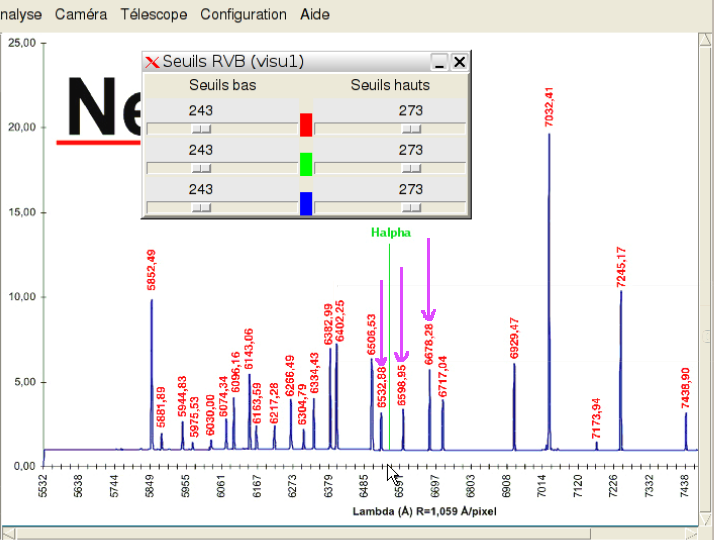Click the horizontal scrollbar right arrow
This screenshot has width=714, height=540.
(691, 533)
